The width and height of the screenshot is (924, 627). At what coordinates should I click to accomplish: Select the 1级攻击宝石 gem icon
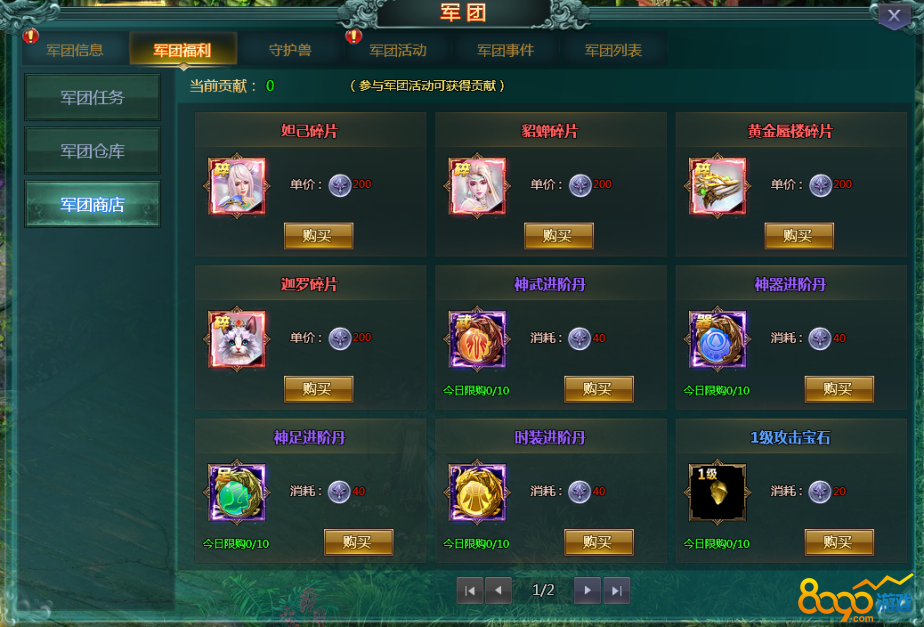point(718,493)
